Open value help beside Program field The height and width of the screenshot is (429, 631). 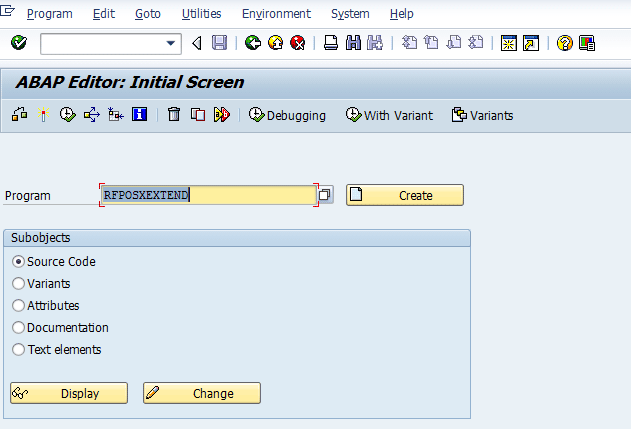coord(326,195)
